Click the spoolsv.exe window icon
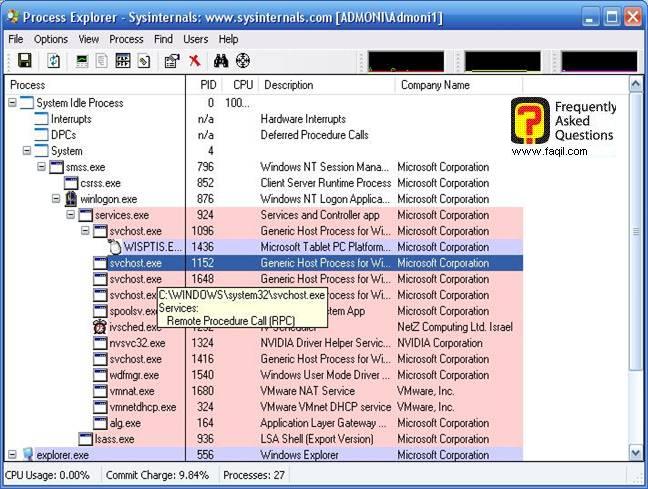Viewport: 648px width, 489px height. tap(100, 311)
